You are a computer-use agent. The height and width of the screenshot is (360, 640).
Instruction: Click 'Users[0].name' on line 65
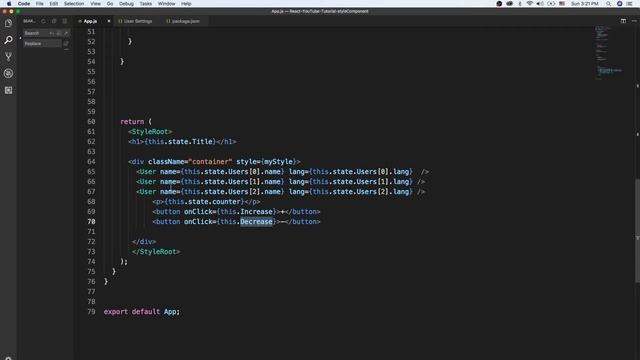tap(254, 171)
